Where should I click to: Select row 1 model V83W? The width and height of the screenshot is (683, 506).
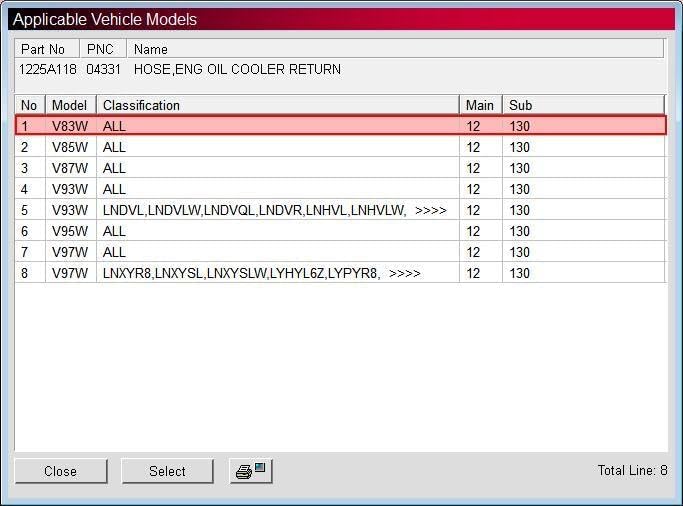(x=340, y=126)
